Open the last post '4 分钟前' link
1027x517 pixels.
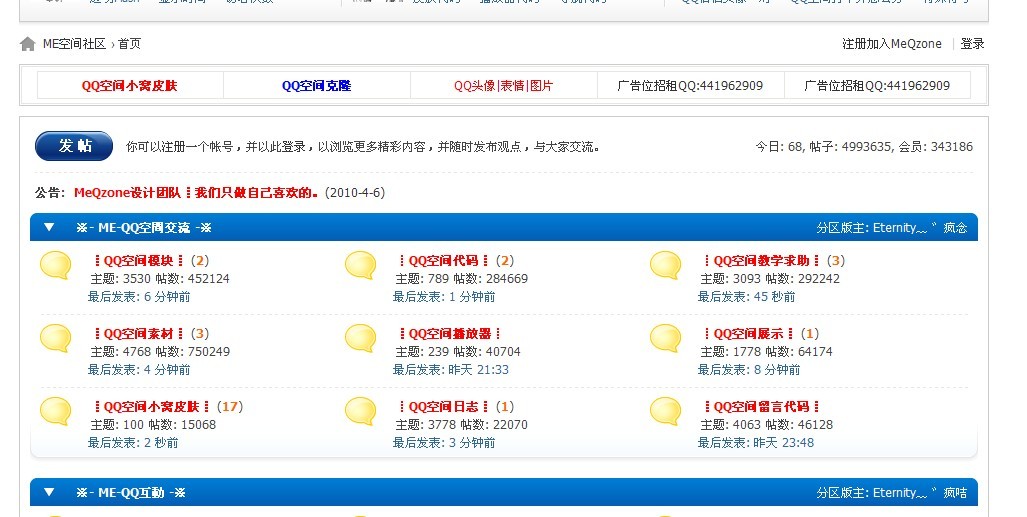tap(167, 370)
